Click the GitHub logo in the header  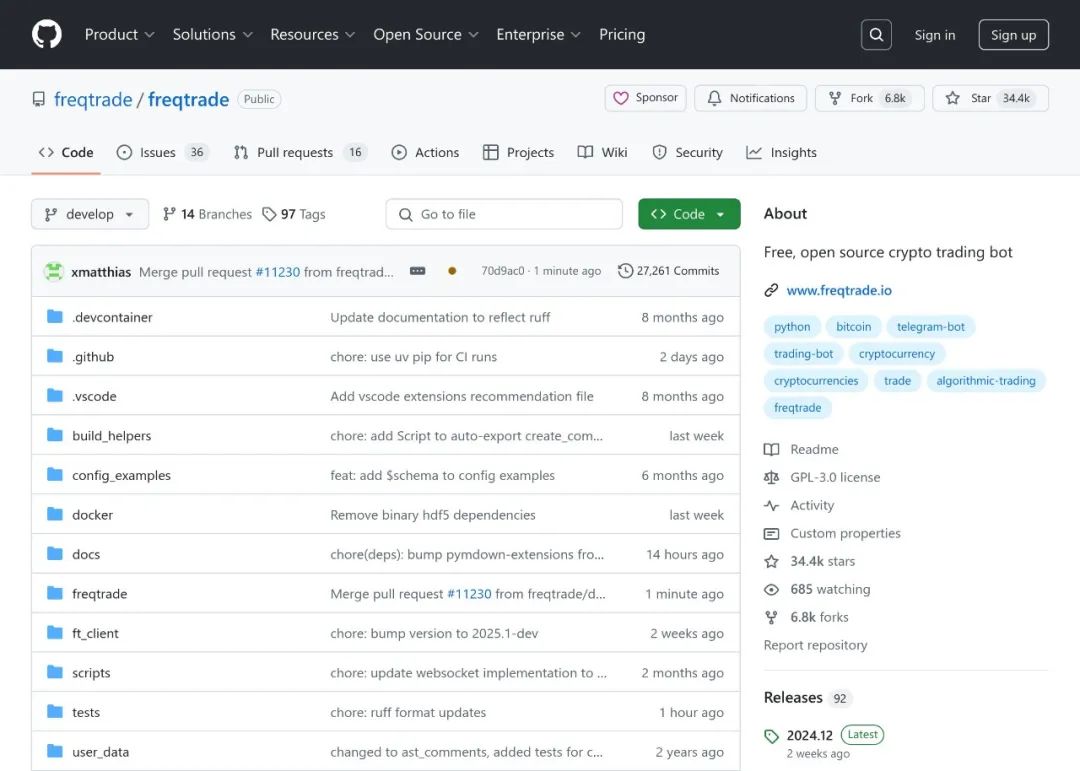click(x=47, y=34)
